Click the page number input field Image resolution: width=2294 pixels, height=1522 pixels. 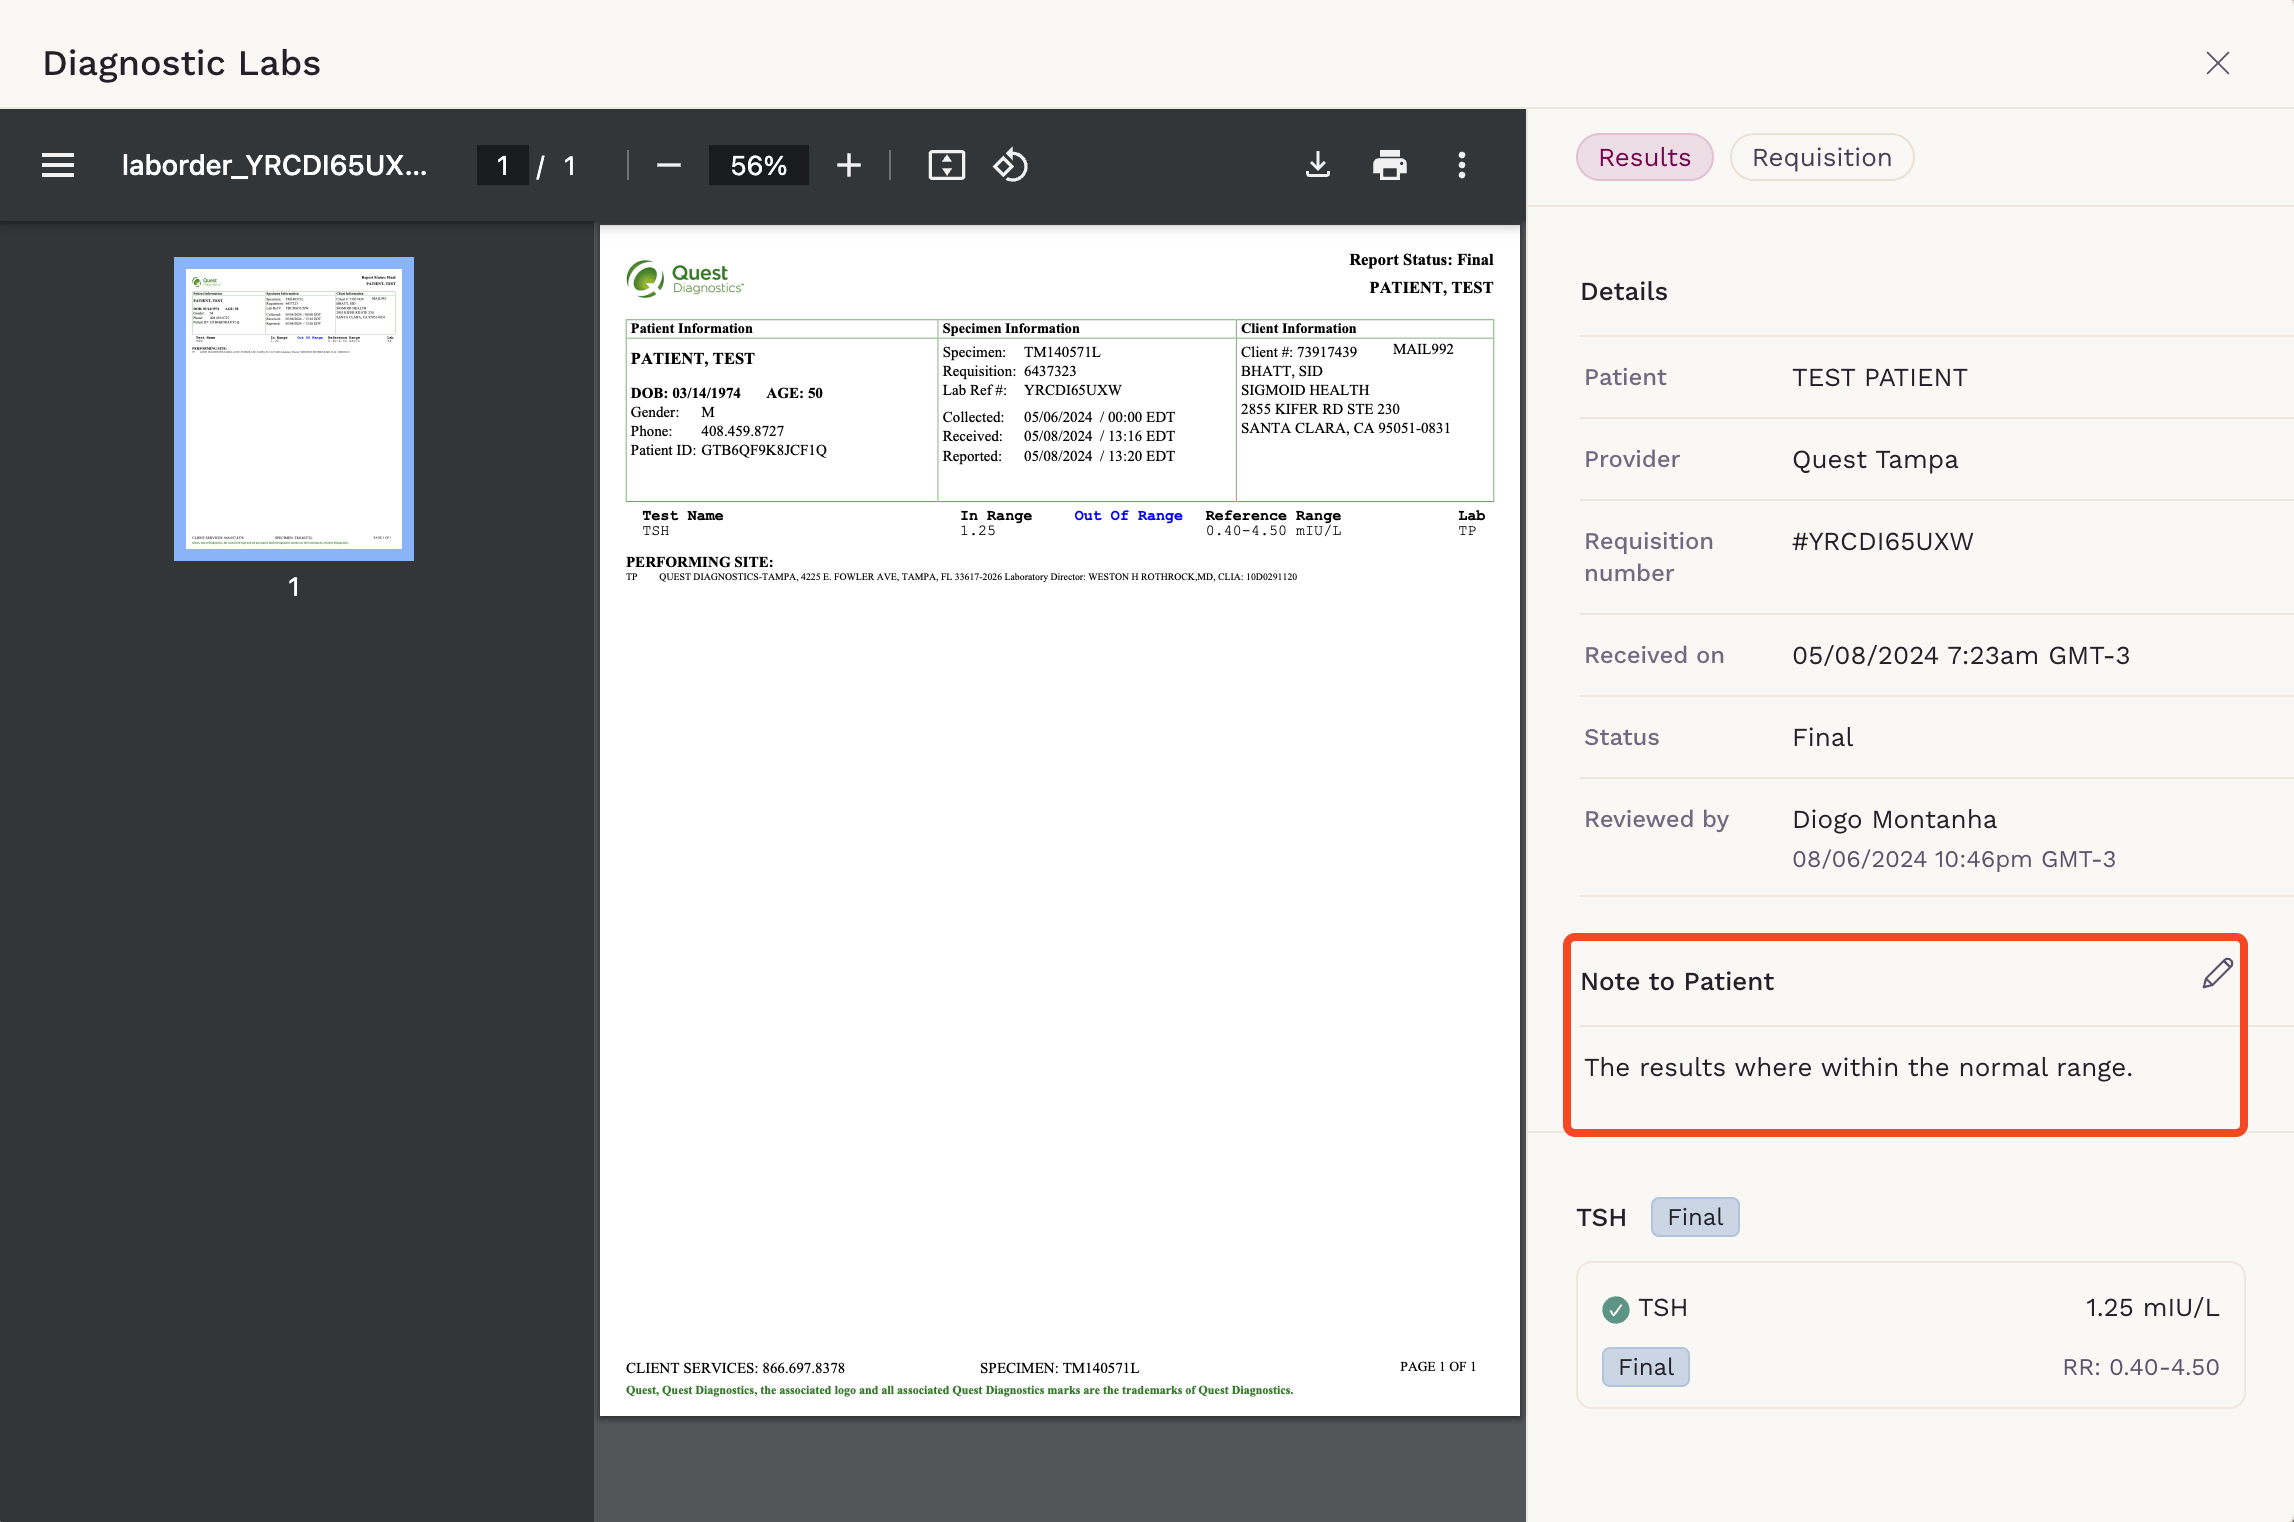(502, 165)
